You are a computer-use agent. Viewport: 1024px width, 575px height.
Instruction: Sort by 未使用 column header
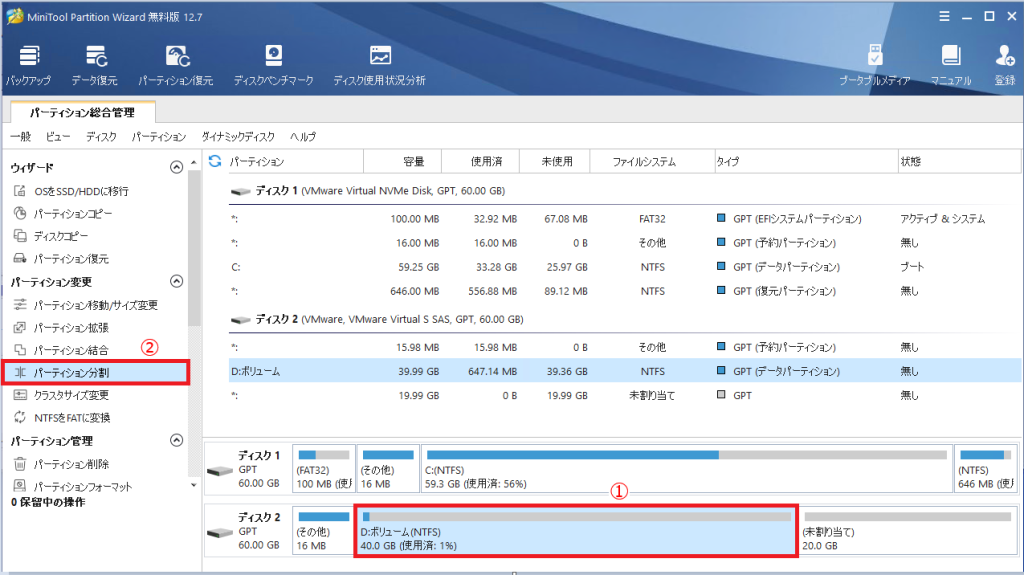(x=555, y=161)
